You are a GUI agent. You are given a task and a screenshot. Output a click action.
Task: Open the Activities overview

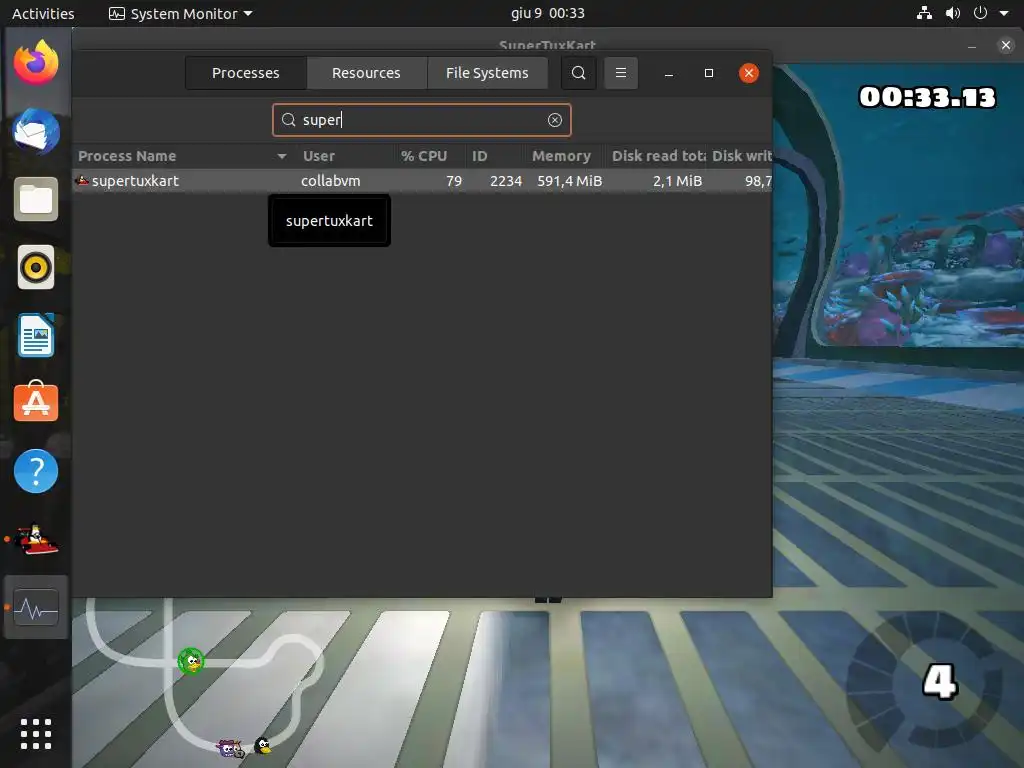point(43,13)
